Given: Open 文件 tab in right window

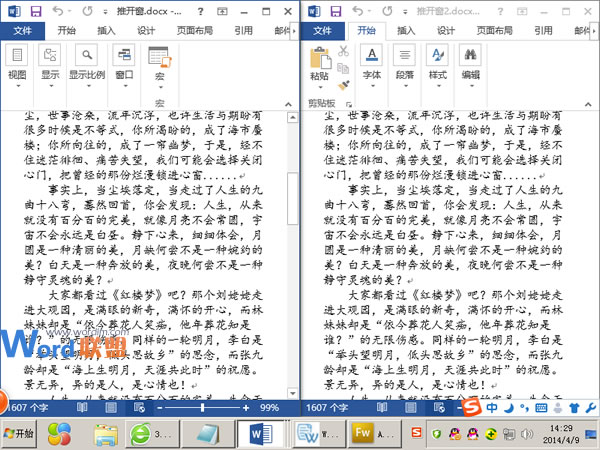Looking at the screenshot, I should tap(323, 31).
